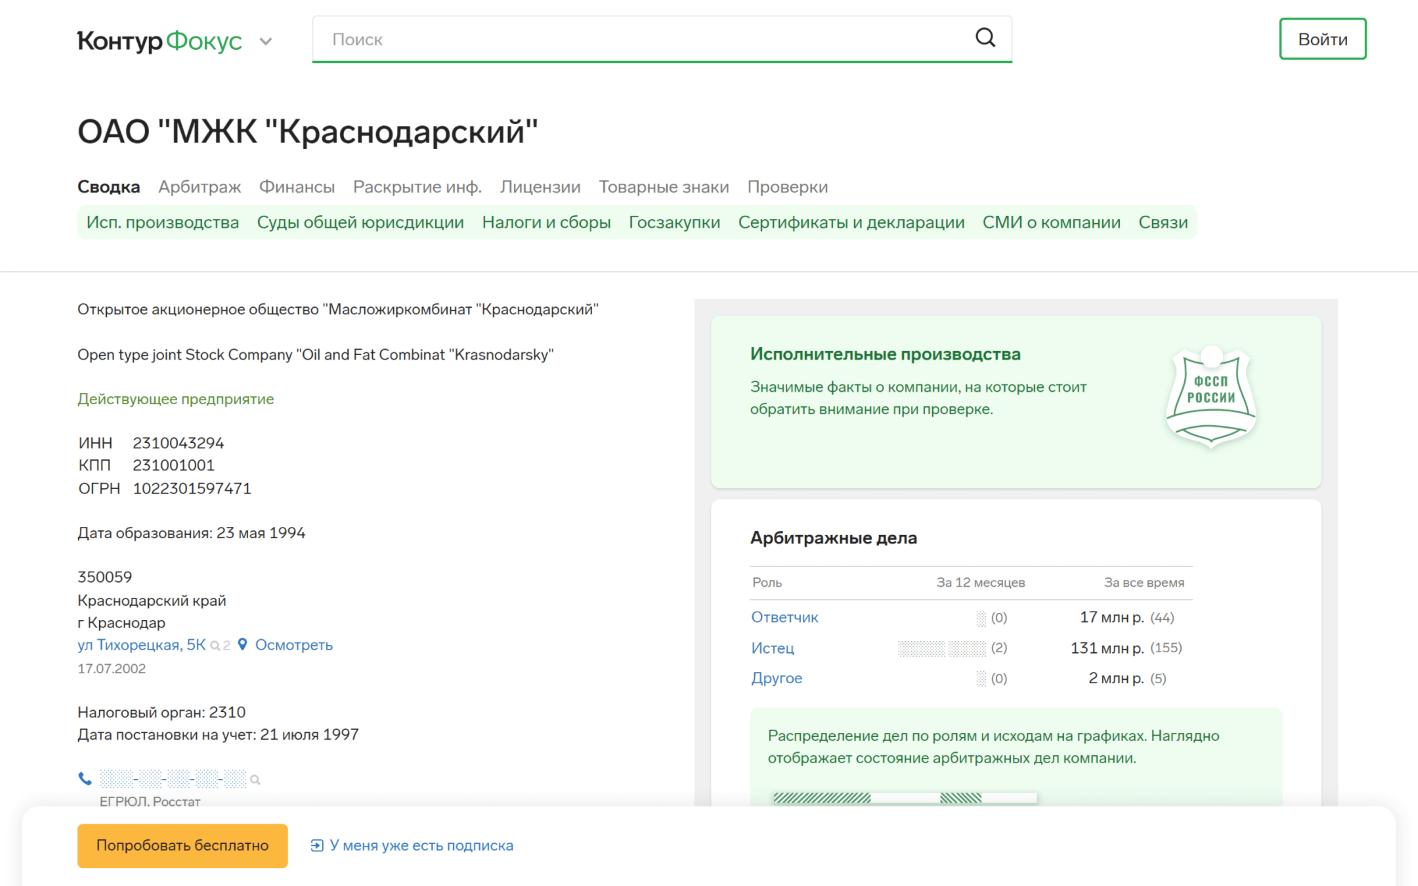This screenshot has height=886, width=1418.
Task: Click the login arrow icon before subscription link
Action: [x=317, y=846]
